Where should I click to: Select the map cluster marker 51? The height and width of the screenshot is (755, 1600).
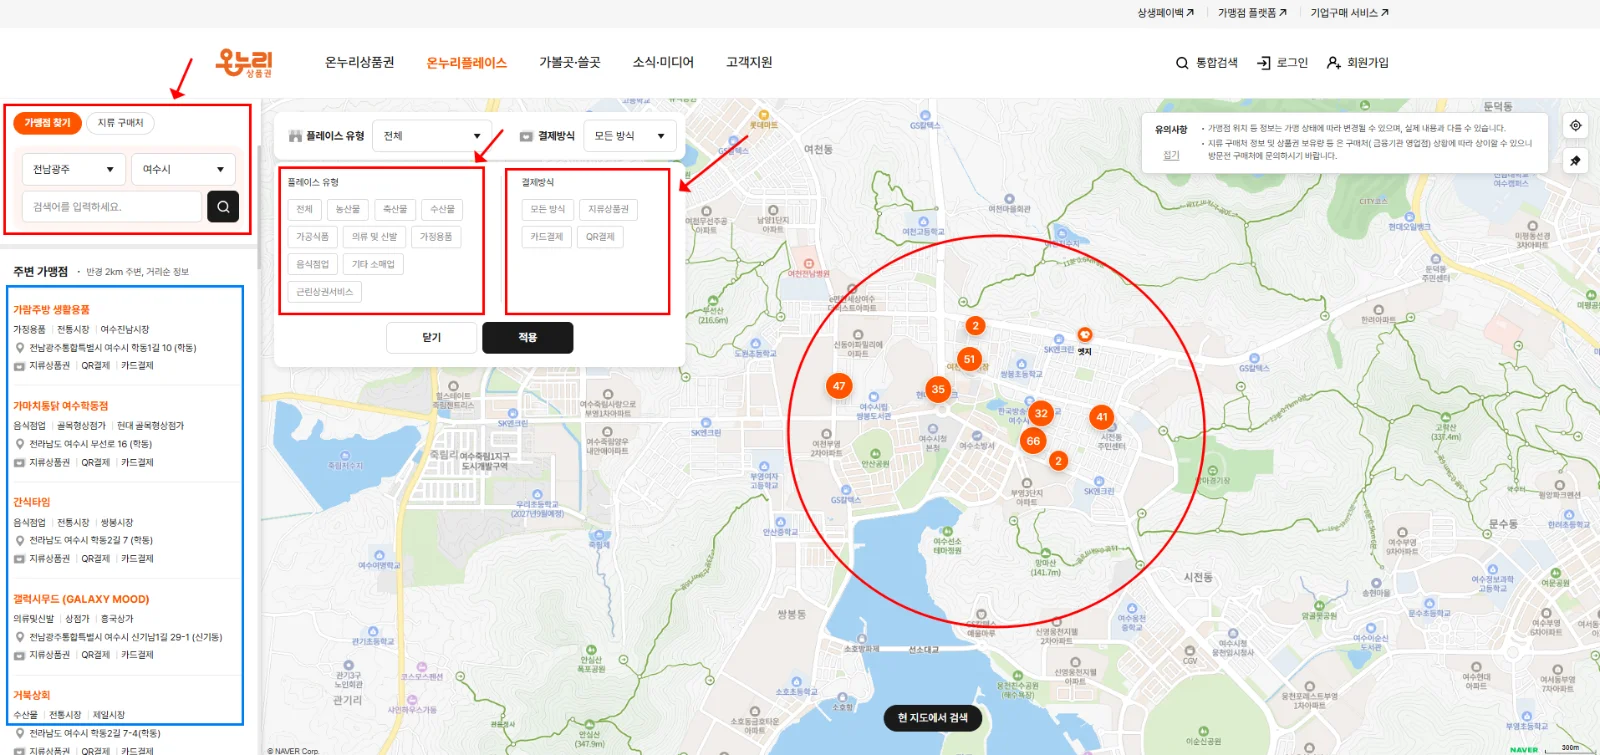point(969,359)
